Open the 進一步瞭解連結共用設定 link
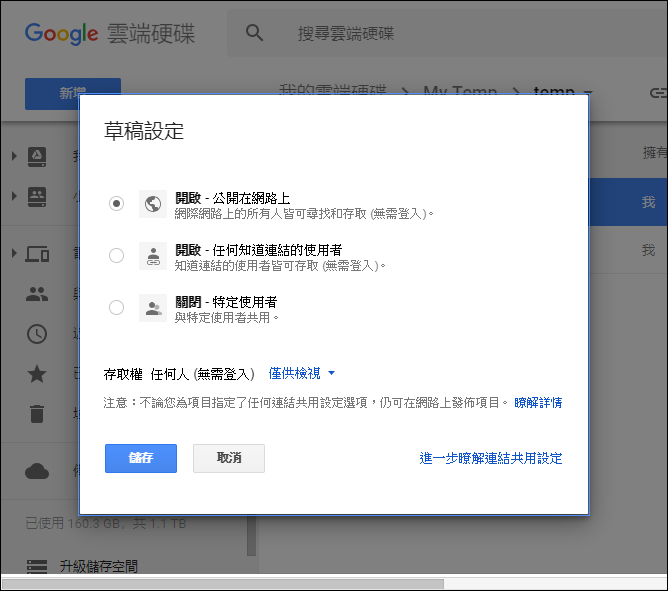 point(491,458)
